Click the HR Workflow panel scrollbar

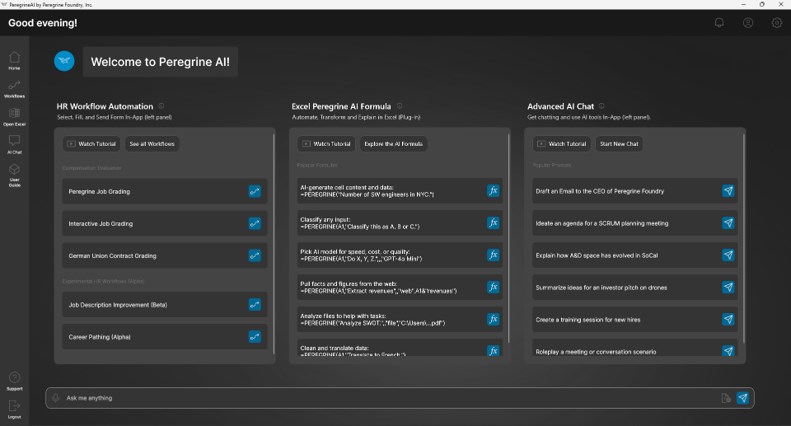click(273, 244)
